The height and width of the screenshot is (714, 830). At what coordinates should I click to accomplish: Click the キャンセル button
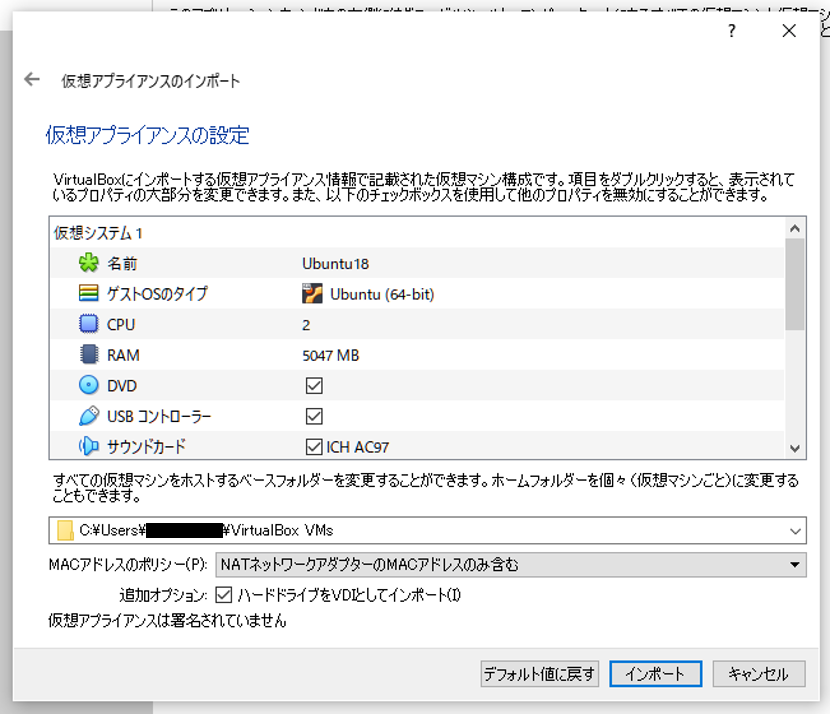759,674
